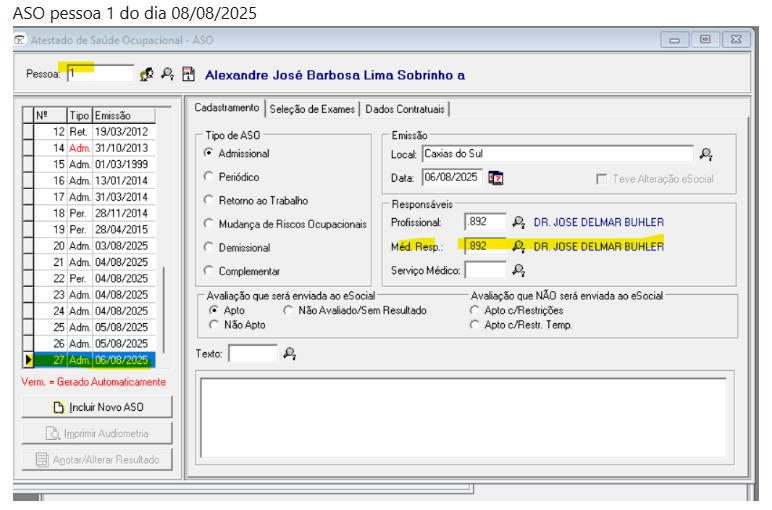772x510 pixels.
Task: Open the Dados Contratuais tab
Action: [405, 109]
